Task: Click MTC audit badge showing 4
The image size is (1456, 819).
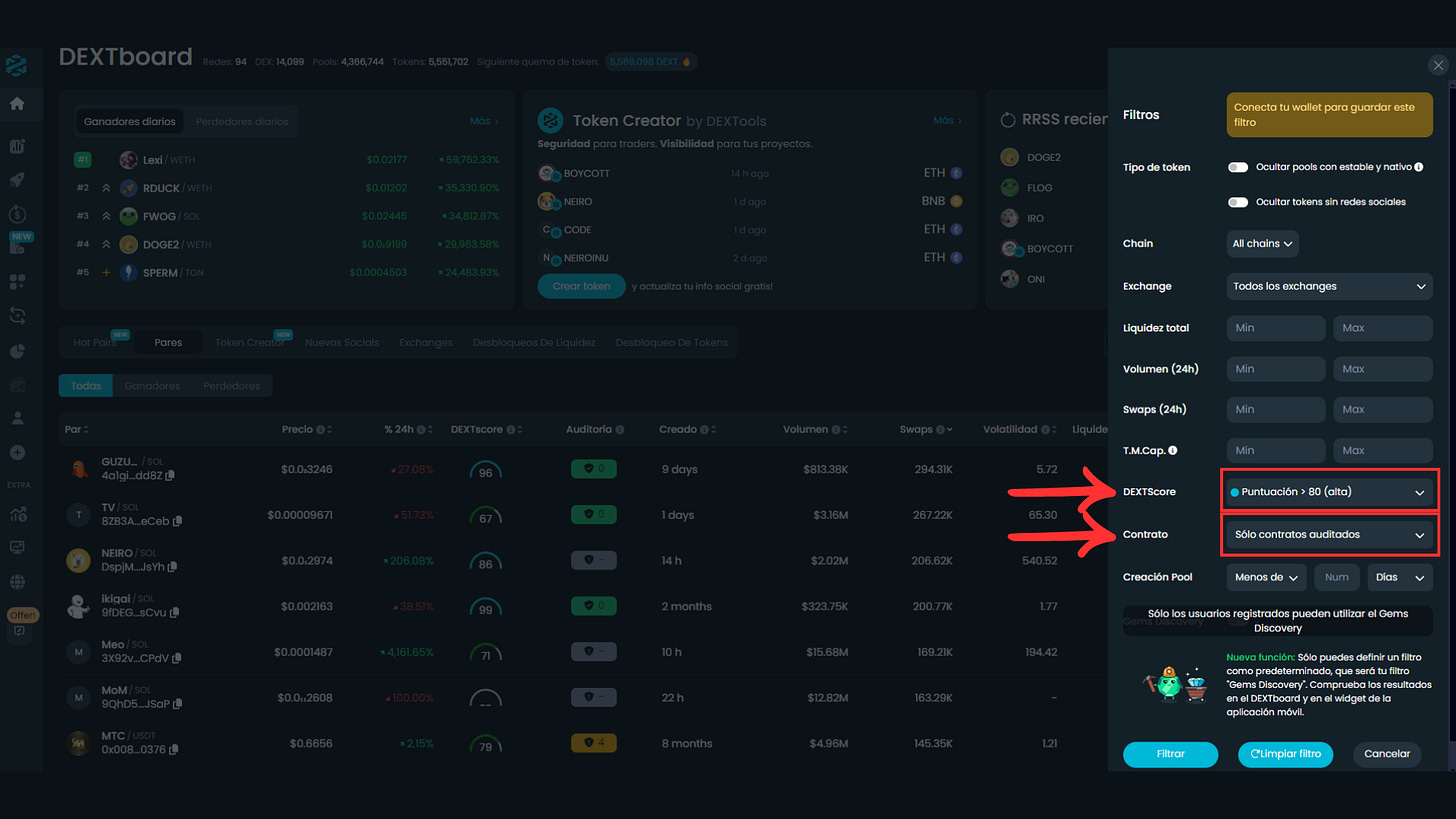Action: 594,743
